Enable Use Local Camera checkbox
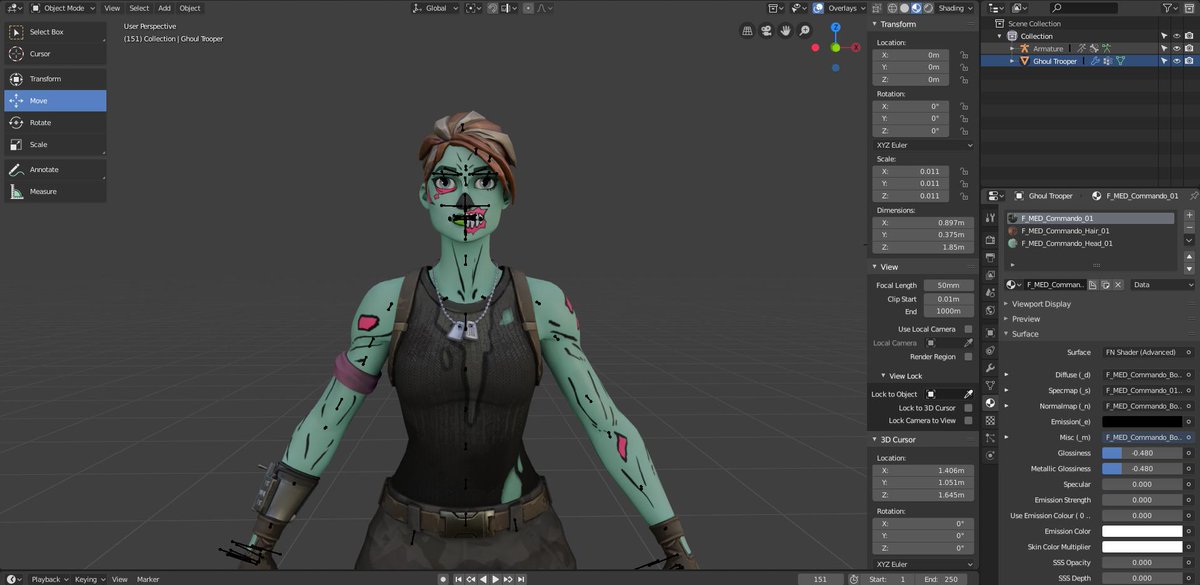 coord(968,329)
